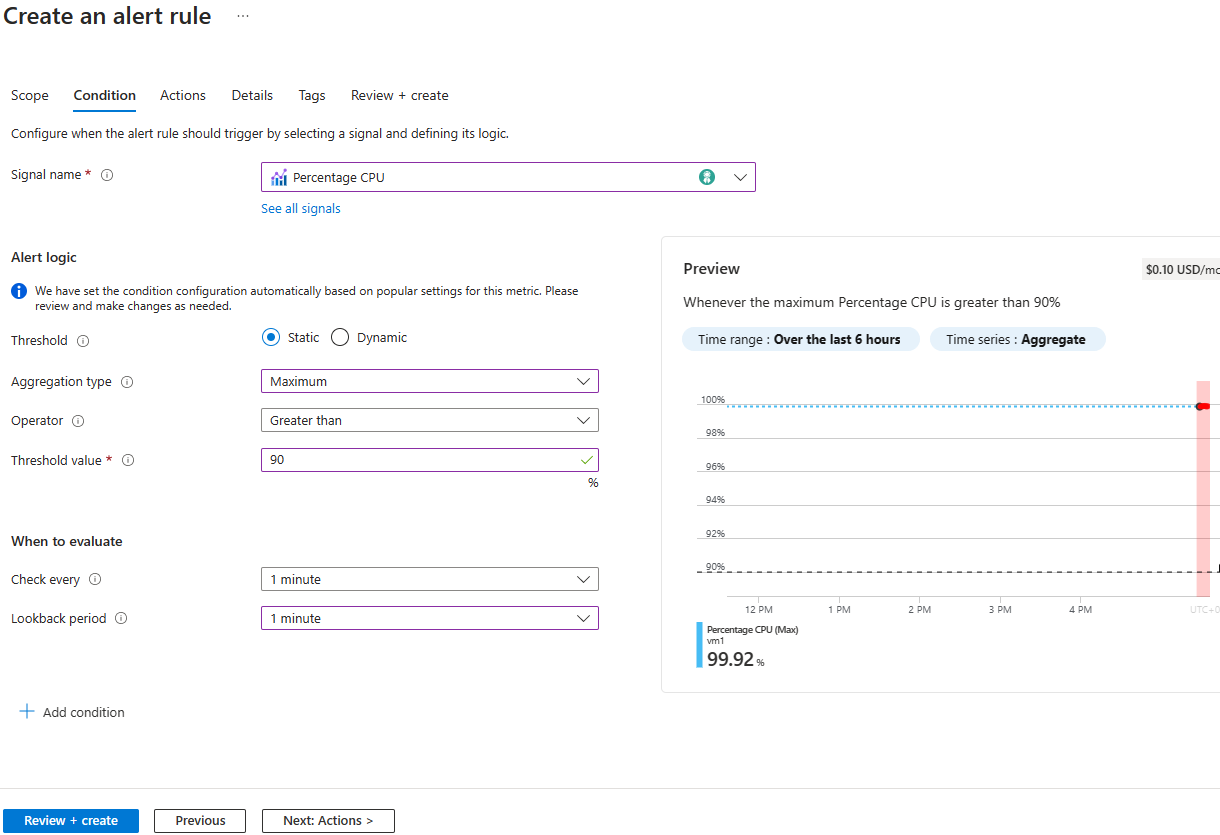Click the $0.10 USD cost estimate label
This screenshot has height=835, width=1220.
click(x=1181, y=269)
